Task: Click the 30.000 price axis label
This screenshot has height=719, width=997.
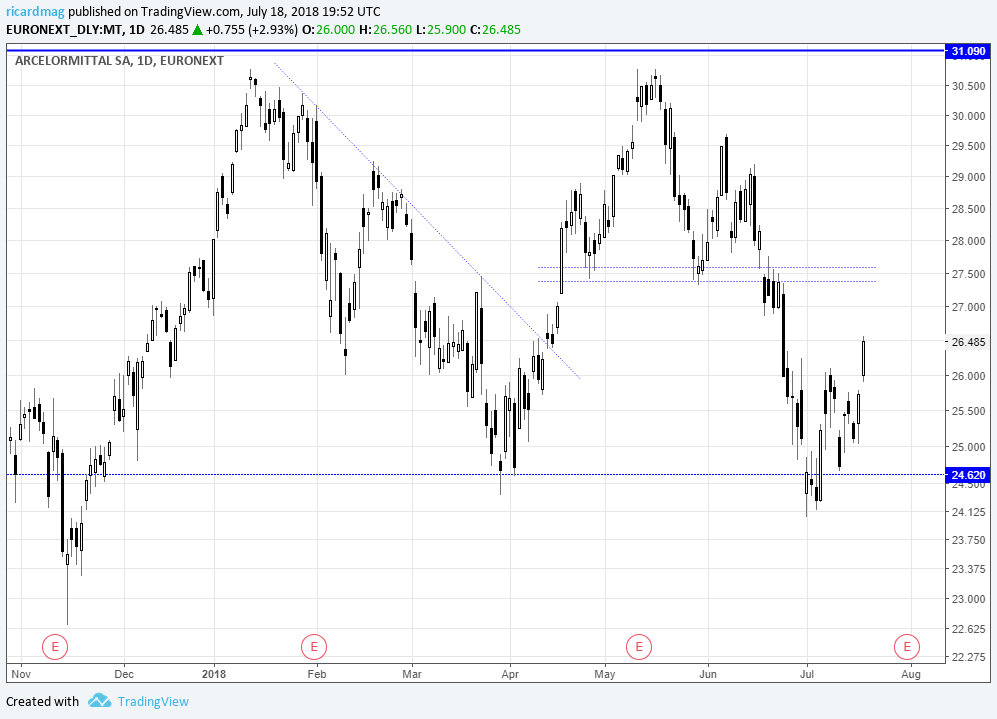Action: point(968,116)
